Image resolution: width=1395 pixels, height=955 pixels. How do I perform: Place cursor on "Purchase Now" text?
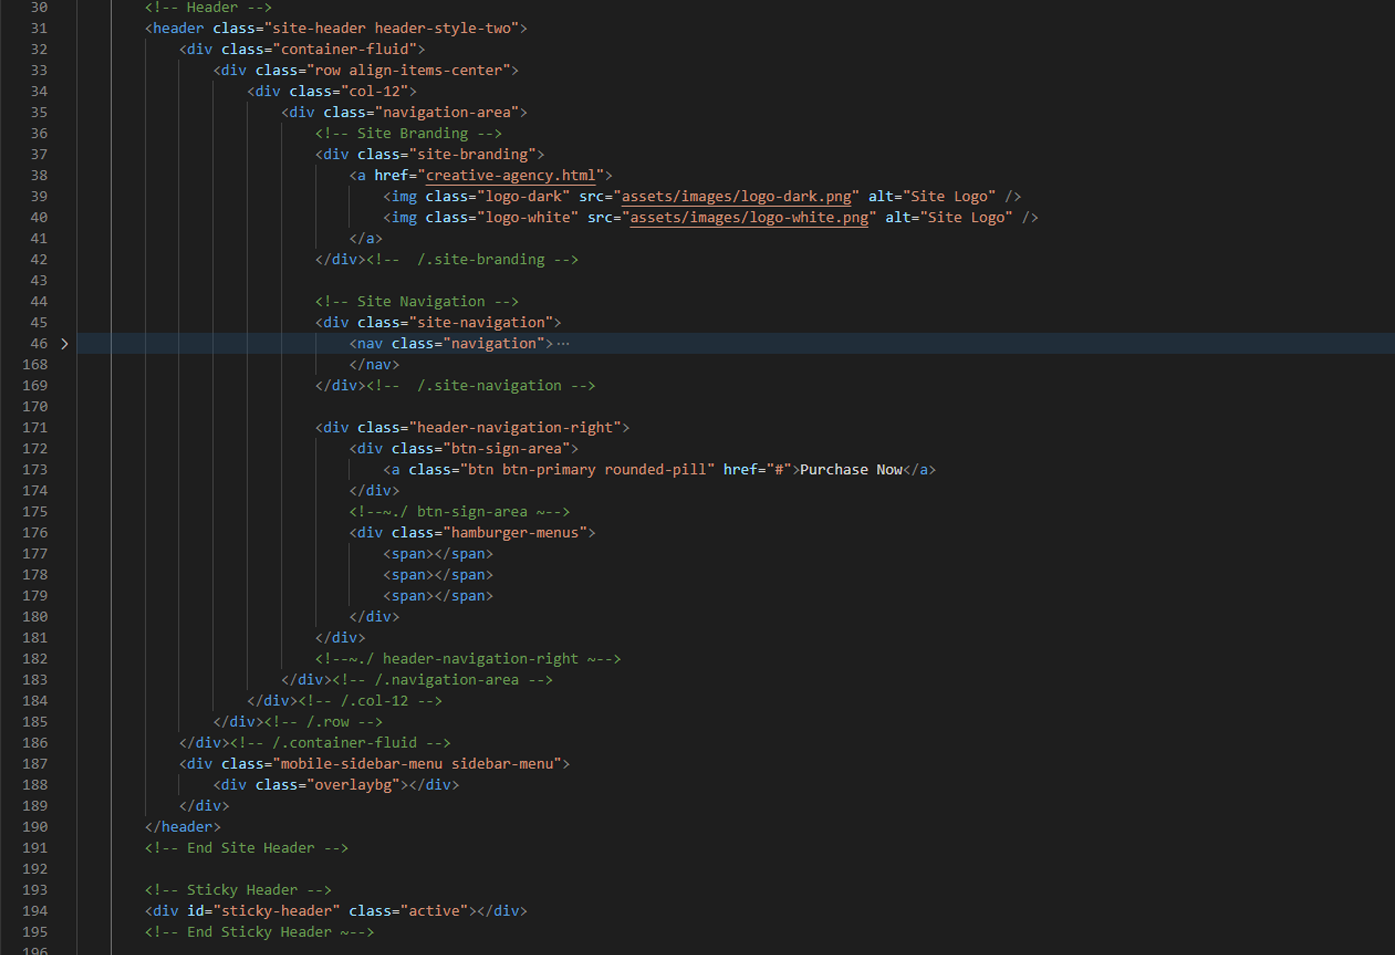click(x=850, y=470)
